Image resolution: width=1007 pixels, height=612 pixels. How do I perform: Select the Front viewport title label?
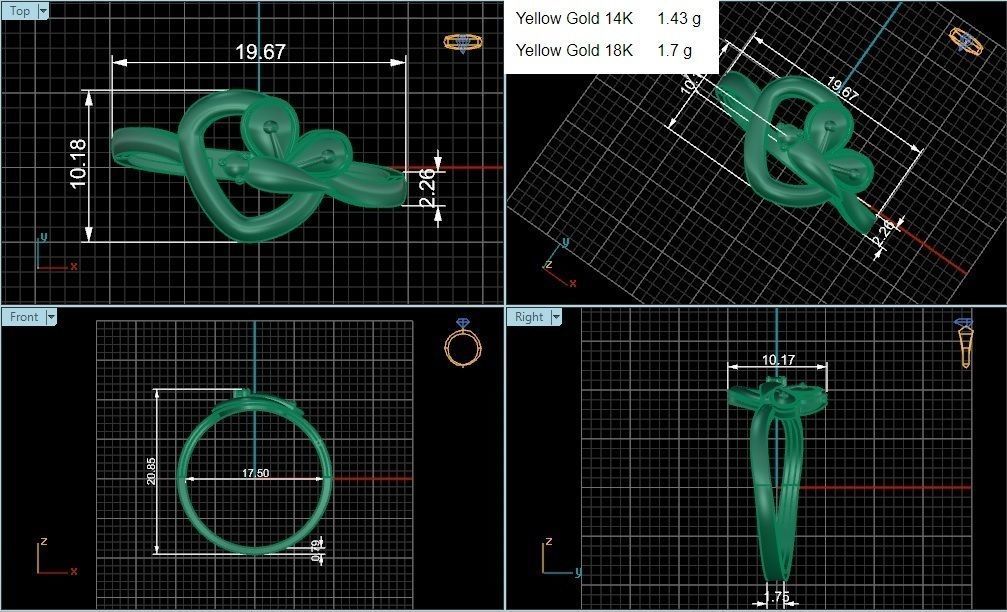24,317
